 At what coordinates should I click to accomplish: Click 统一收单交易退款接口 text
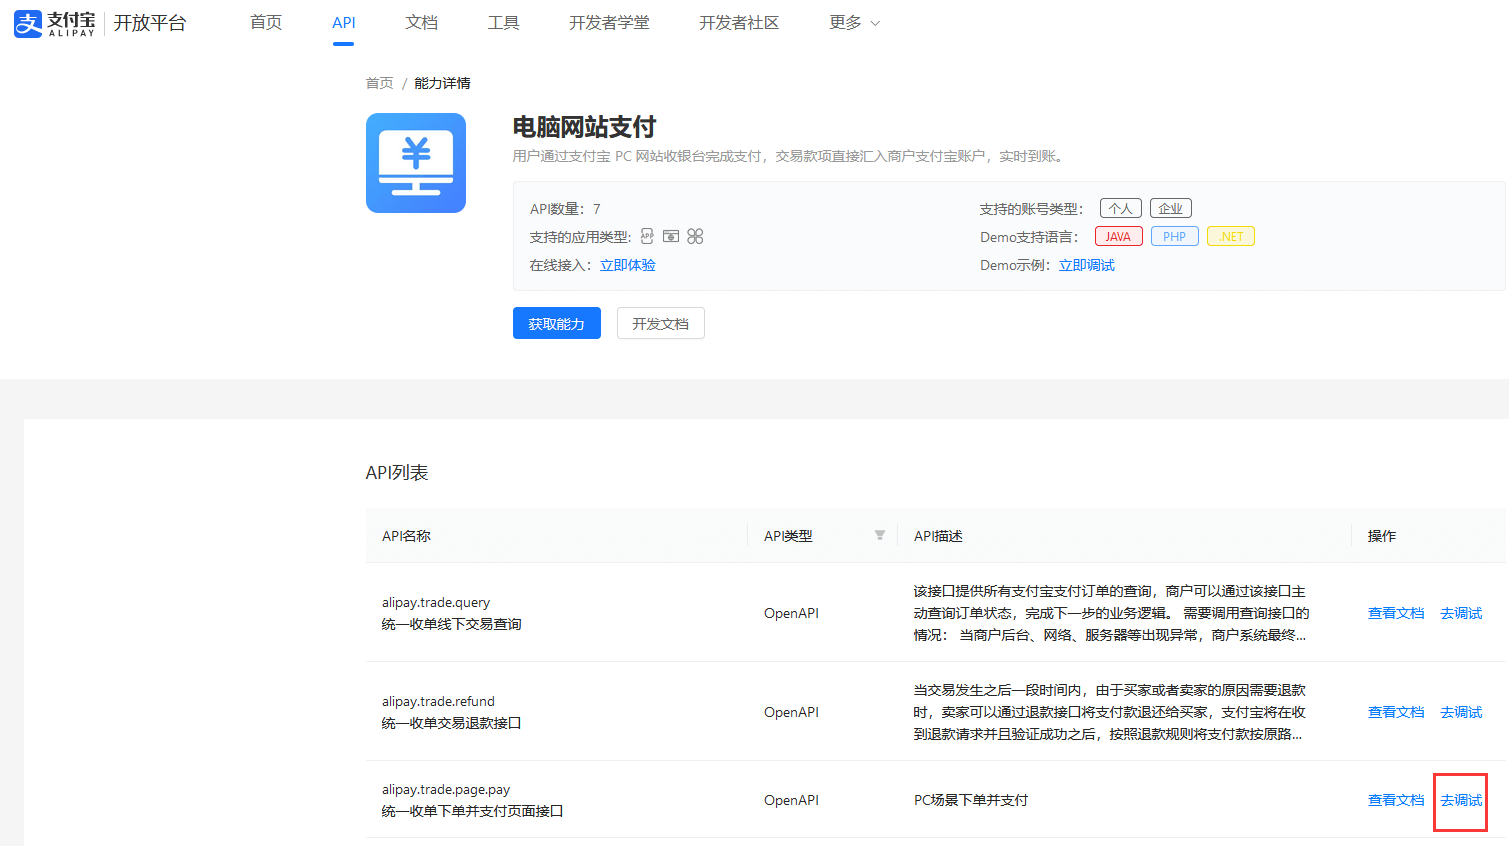(452, 723)
